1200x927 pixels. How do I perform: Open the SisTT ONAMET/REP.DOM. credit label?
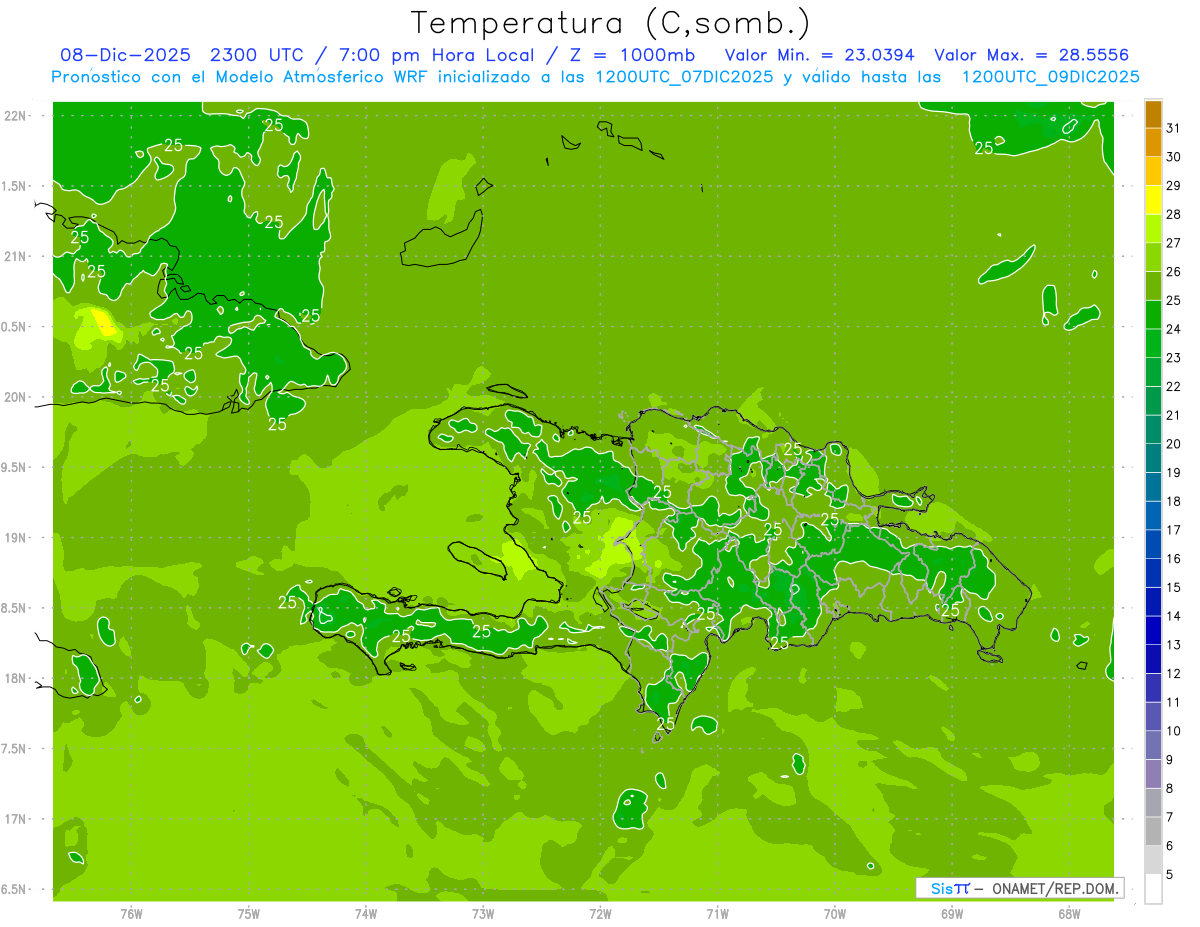click(1020, 888)
